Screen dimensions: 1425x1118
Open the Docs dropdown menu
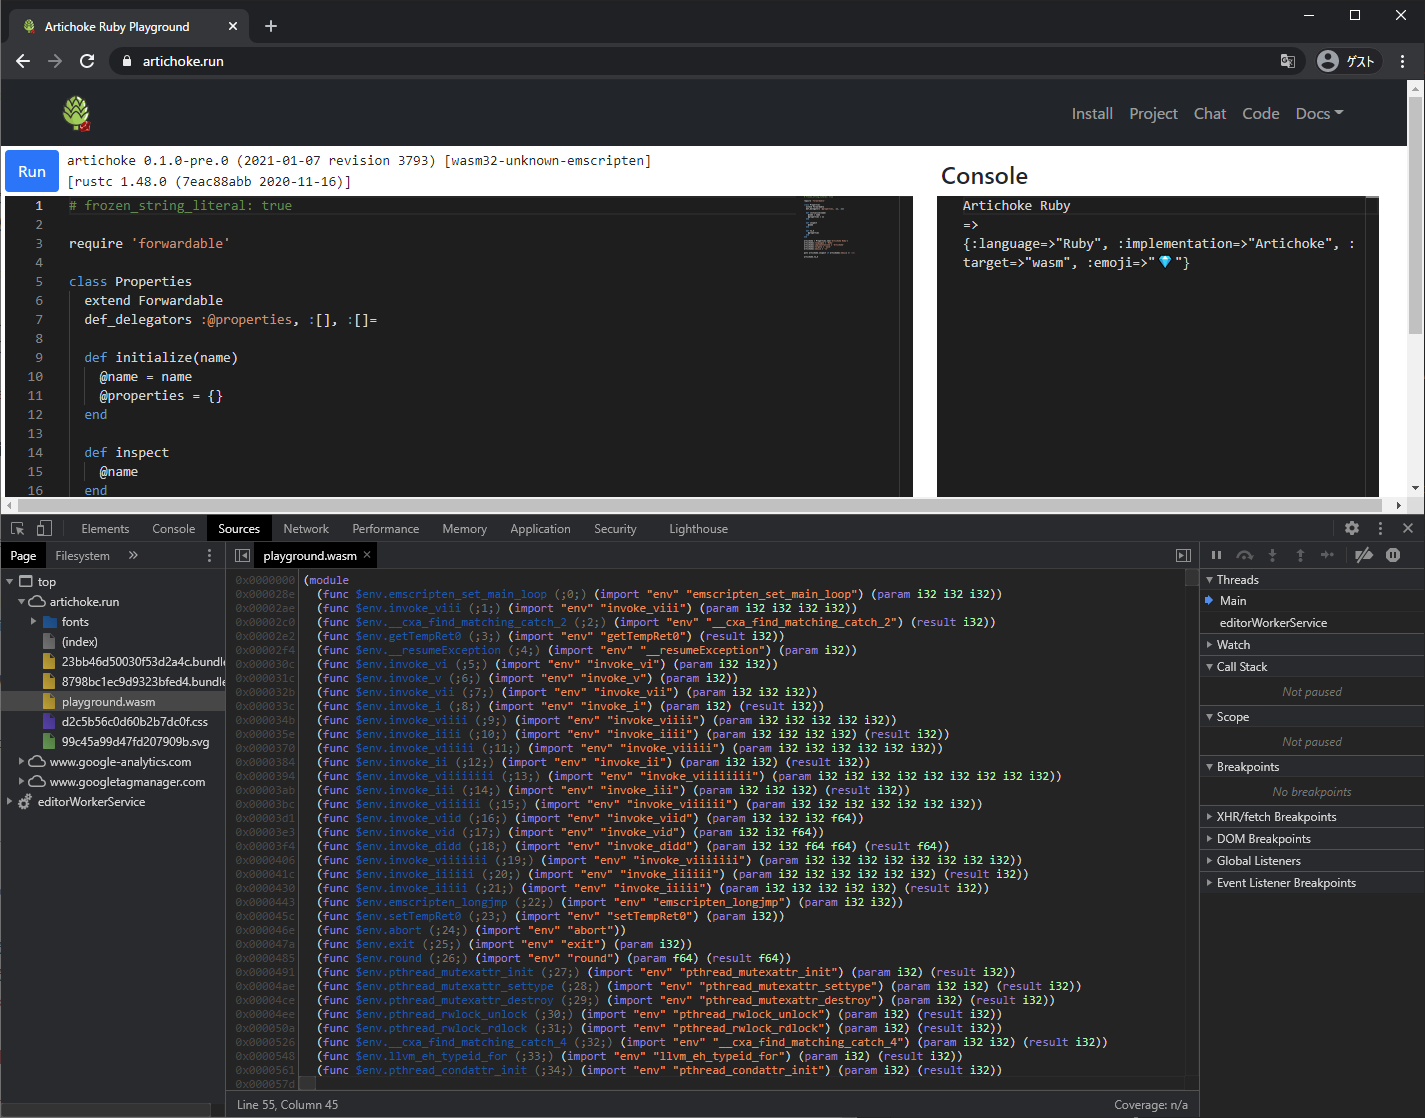coord(1319,114)
